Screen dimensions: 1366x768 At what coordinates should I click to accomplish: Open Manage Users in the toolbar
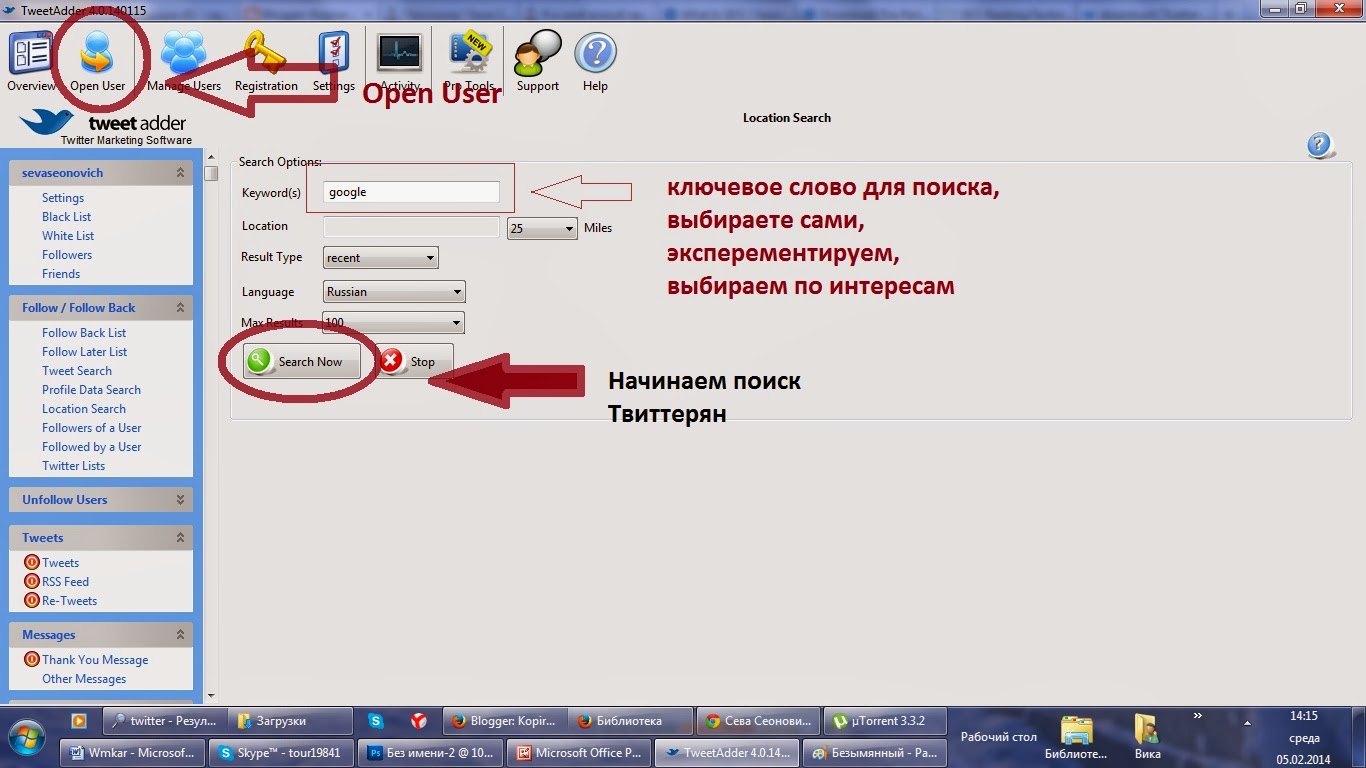coord(184,62)
